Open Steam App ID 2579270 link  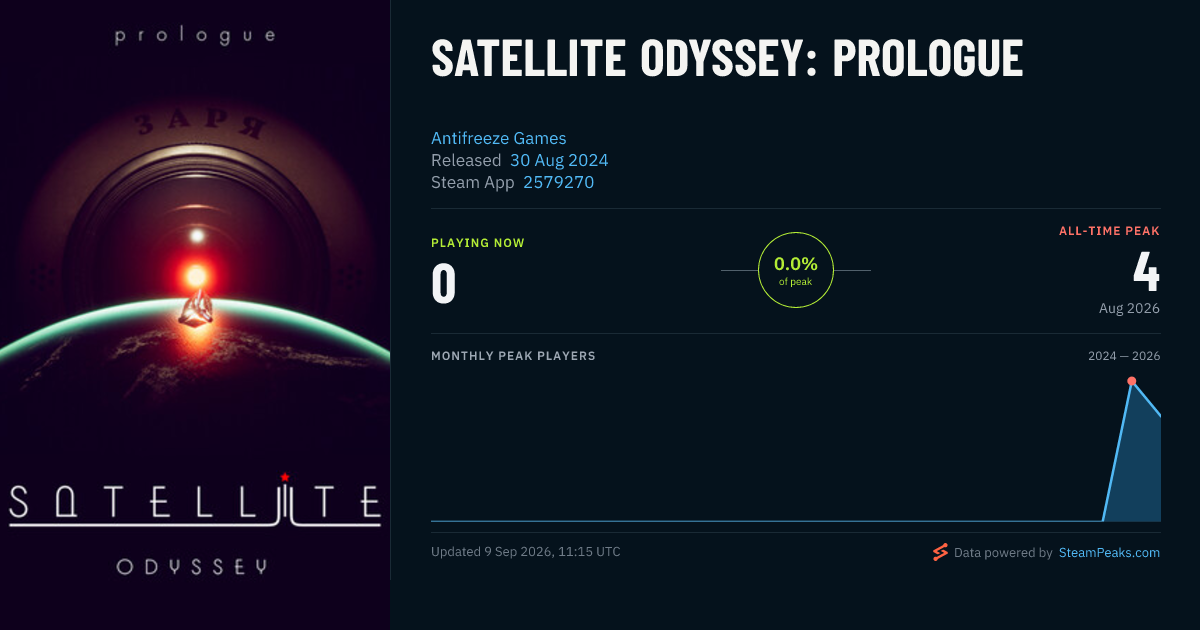pyautogui.click(x=558, y=182)
